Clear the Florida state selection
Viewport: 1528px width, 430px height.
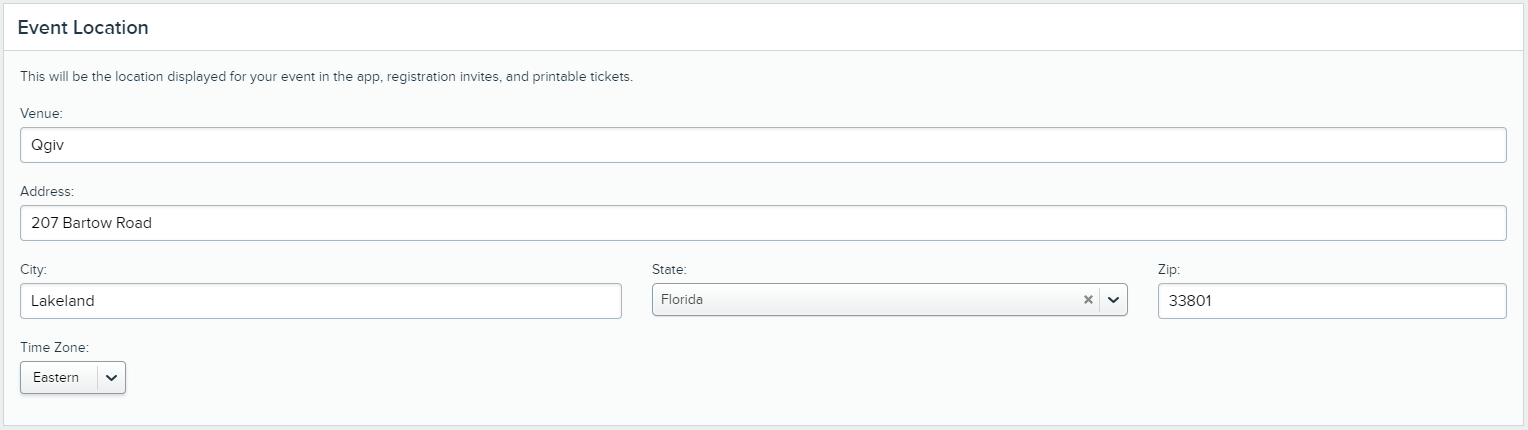point(1088,300)
